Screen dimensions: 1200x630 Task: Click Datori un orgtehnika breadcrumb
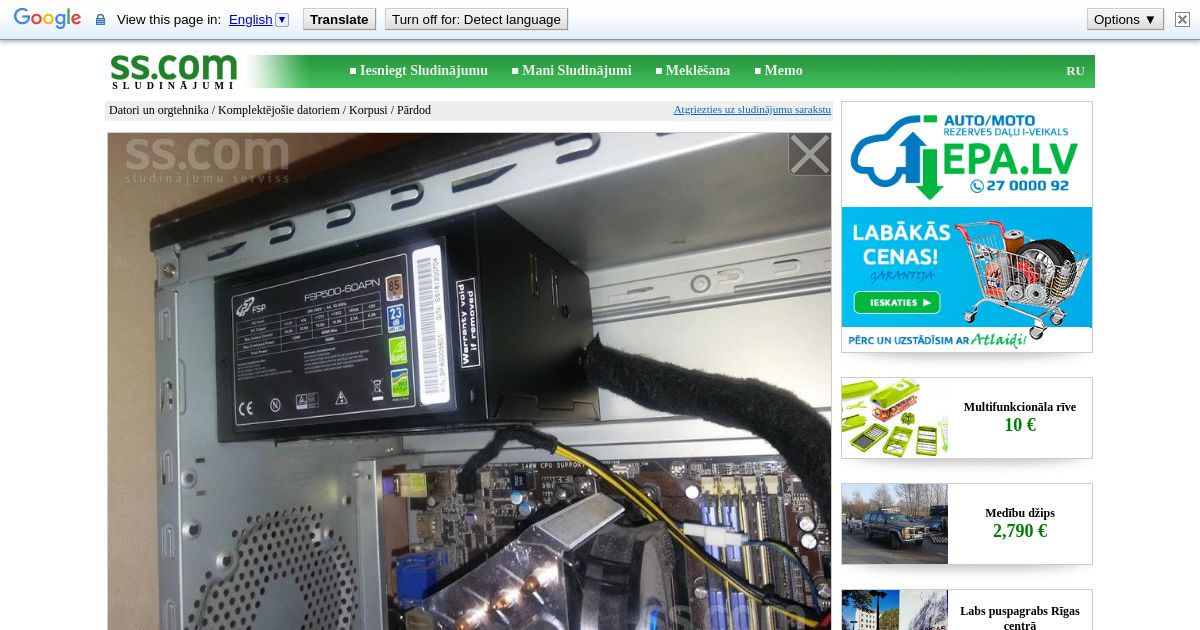coord(159,110)
